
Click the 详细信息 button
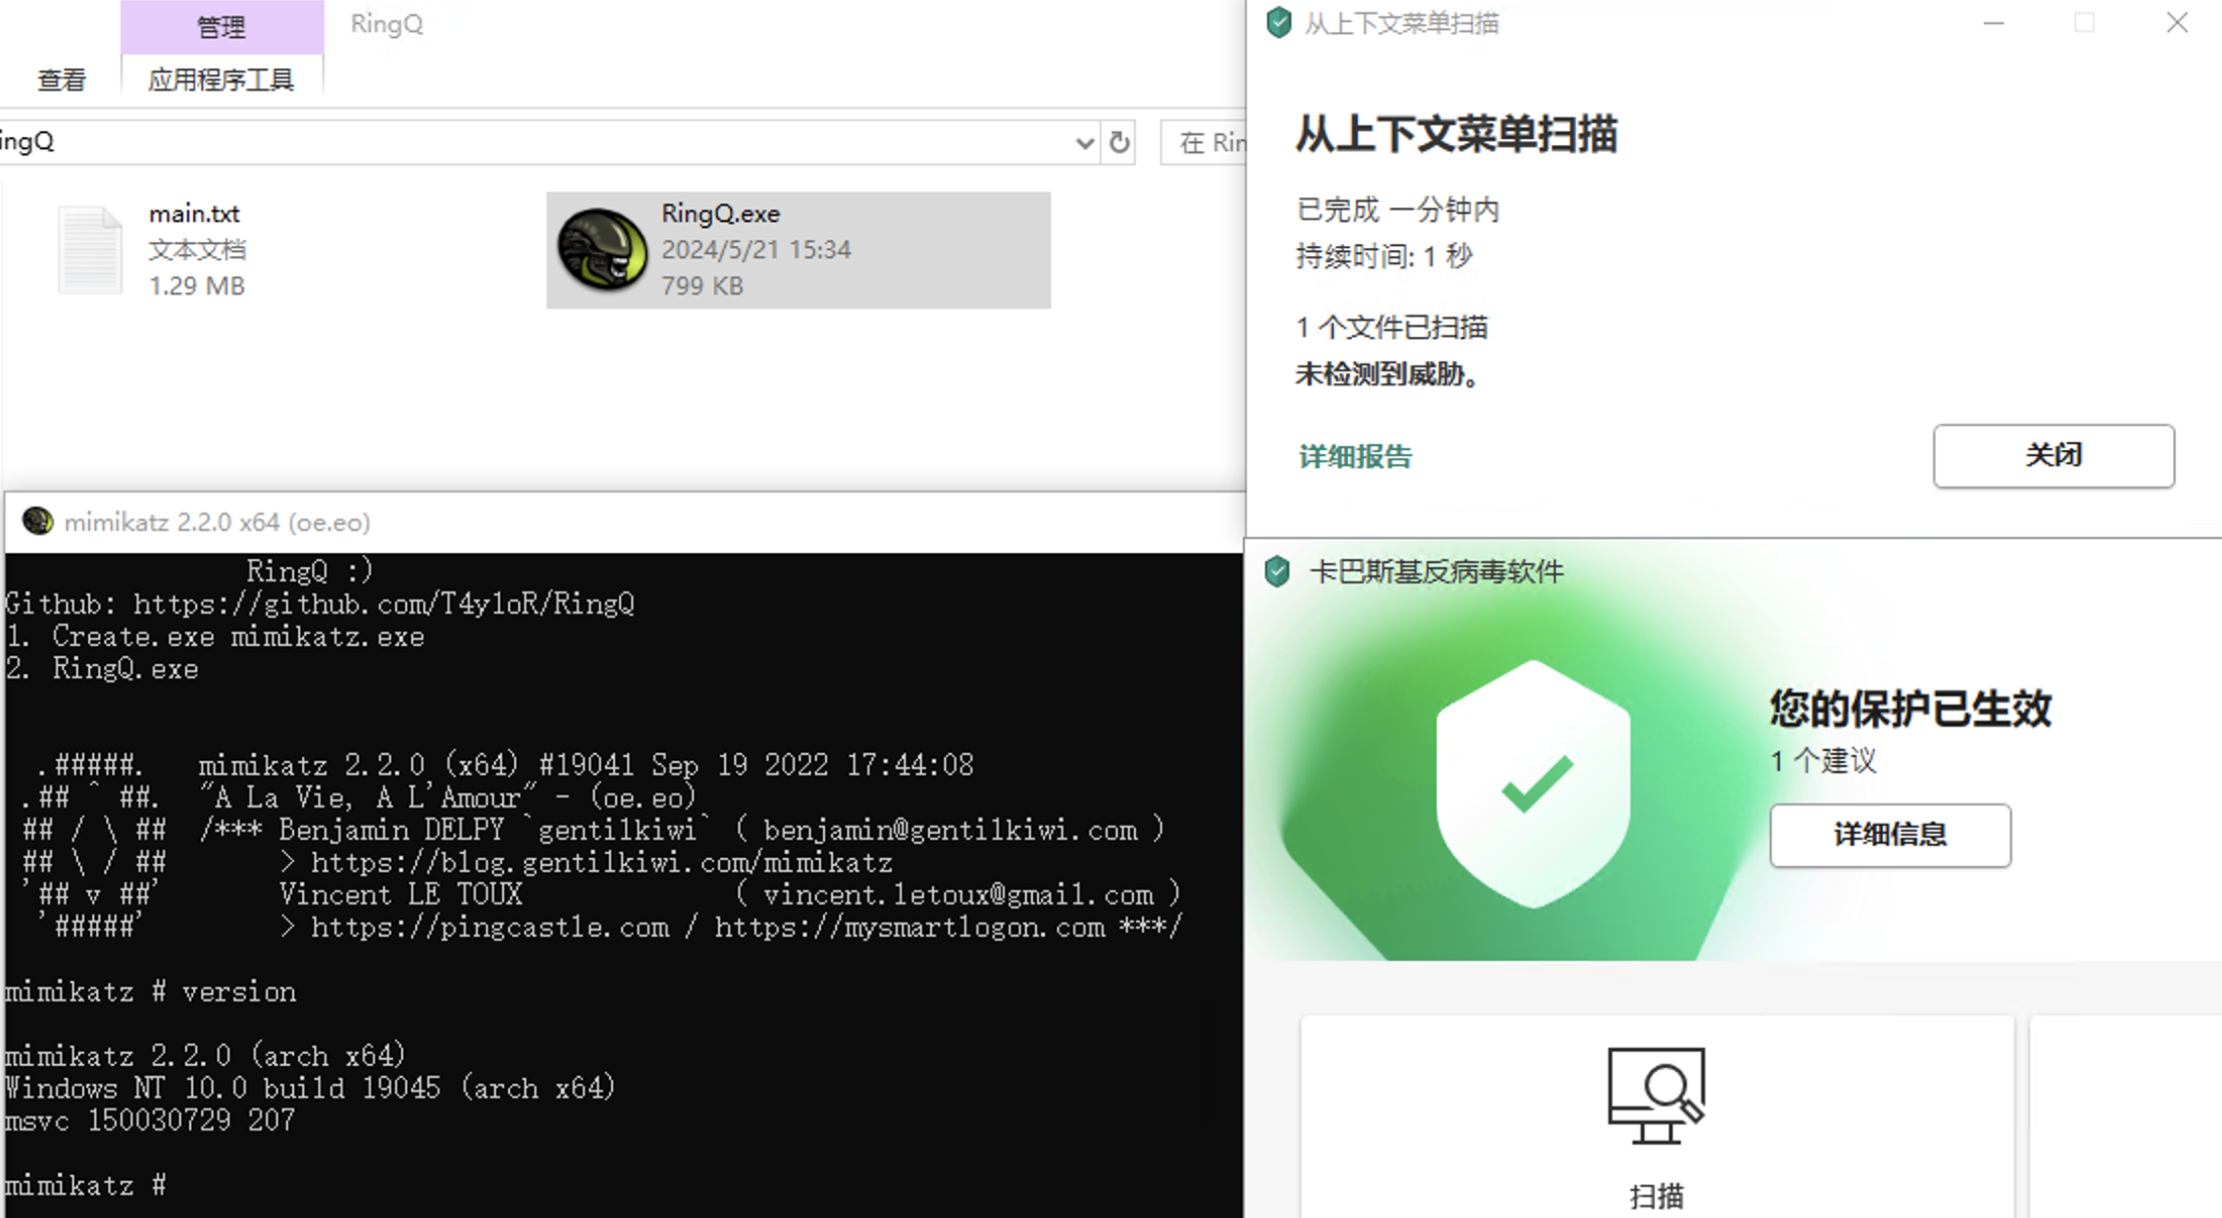click(1889, 834)
